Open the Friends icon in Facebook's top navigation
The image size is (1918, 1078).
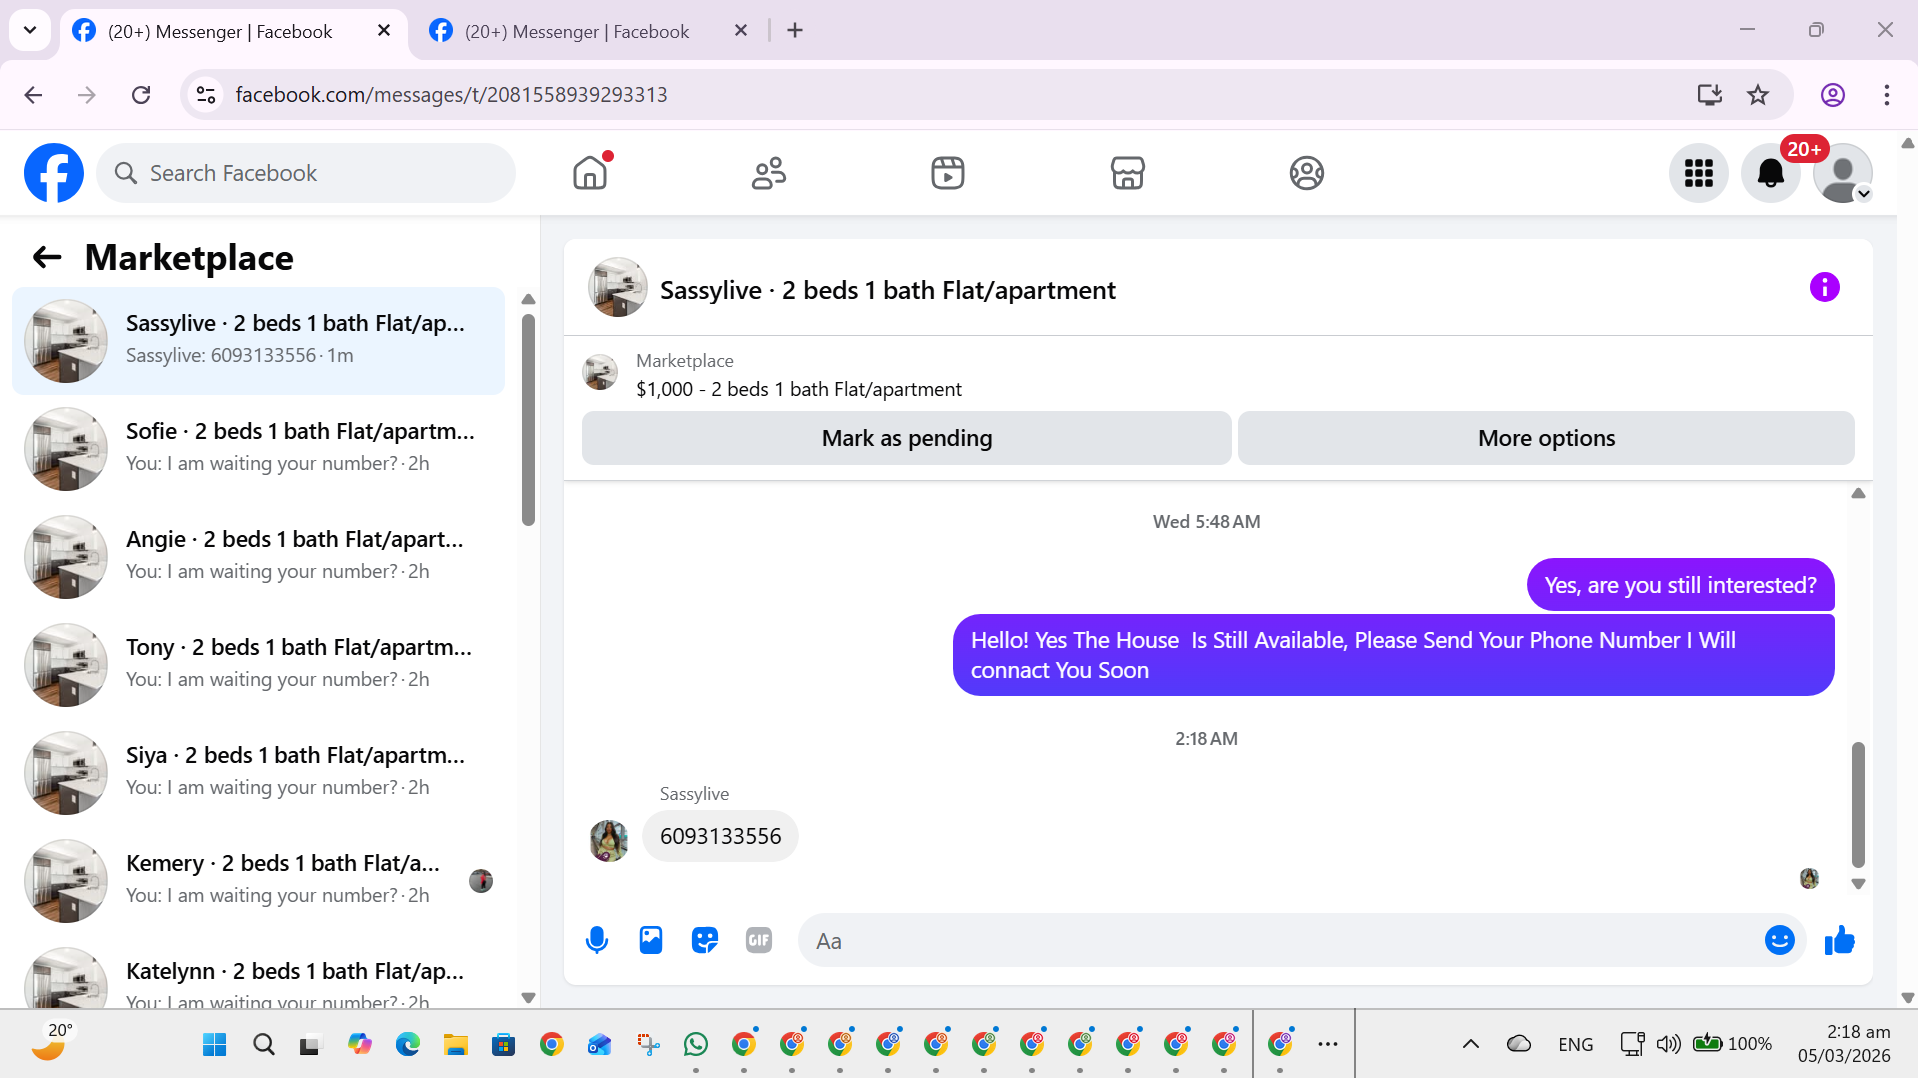pyautogui.click(x=769, y=173)
